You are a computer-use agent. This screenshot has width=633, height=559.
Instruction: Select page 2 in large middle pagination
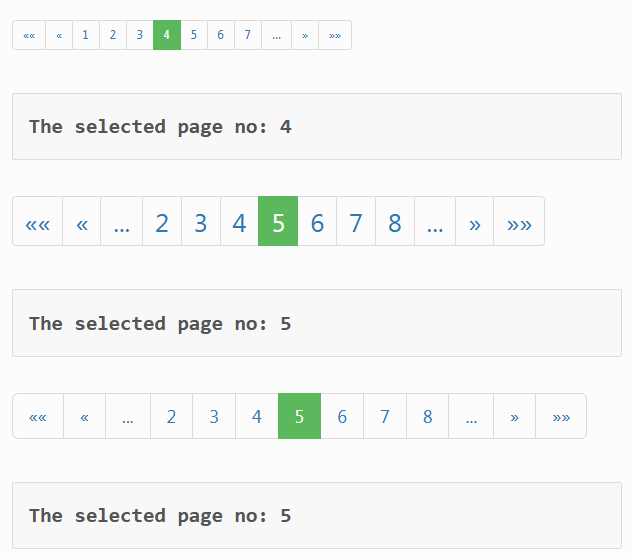162,221
